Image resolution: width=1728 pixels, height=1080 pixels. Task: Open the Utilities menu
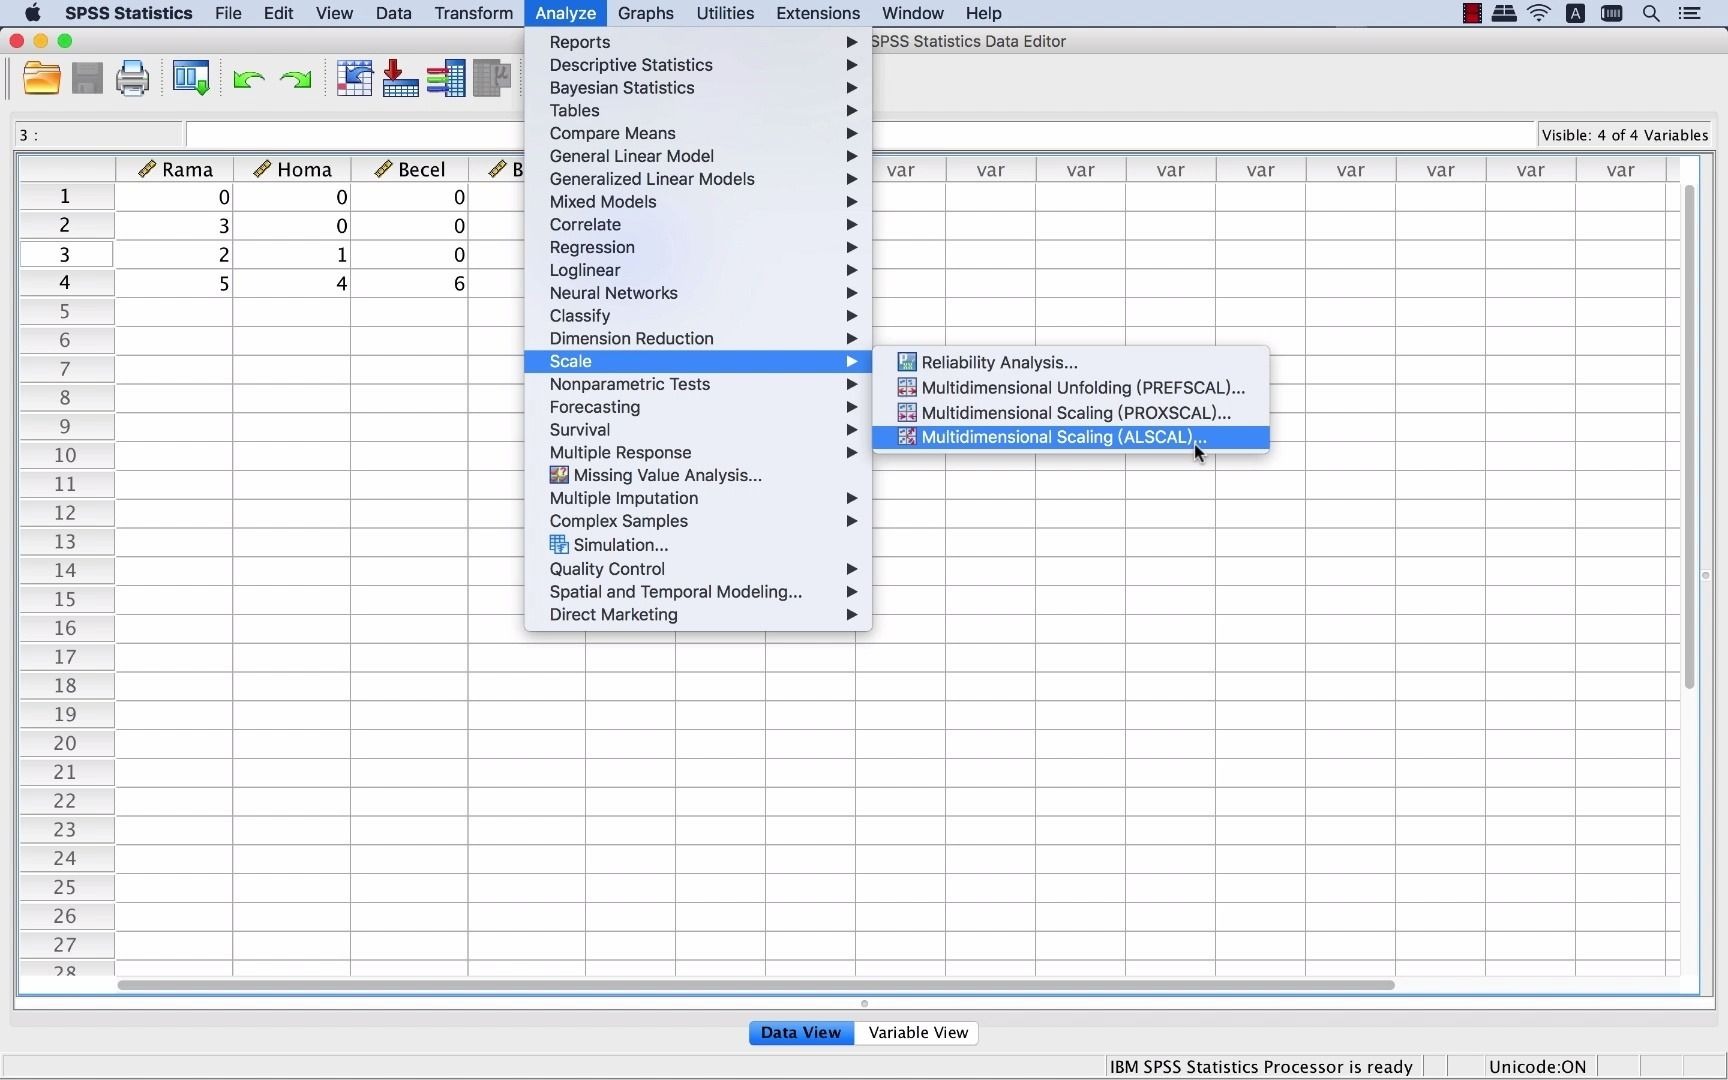[x=725, y=13]
